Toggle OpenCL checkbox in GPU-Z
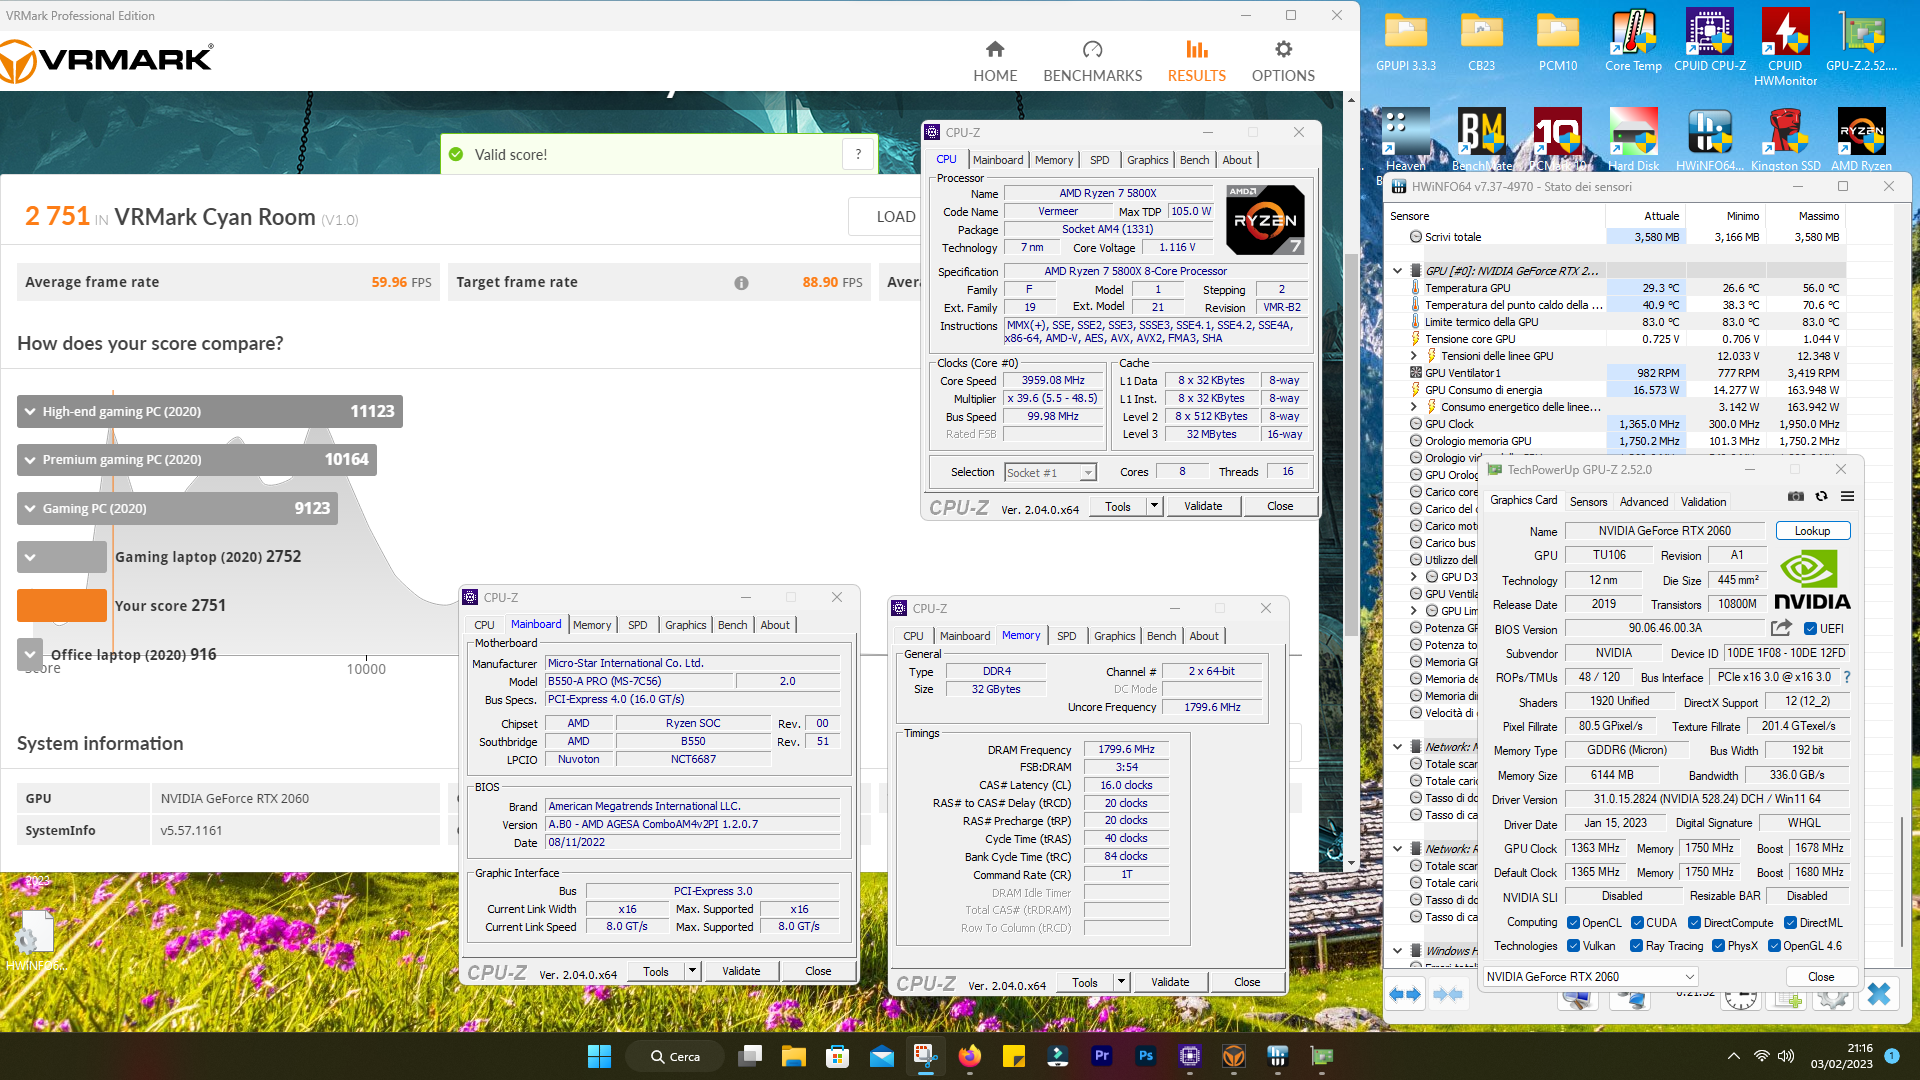The width and height of the screenshot is (1920, 1080). click(x=1573, y=923)
